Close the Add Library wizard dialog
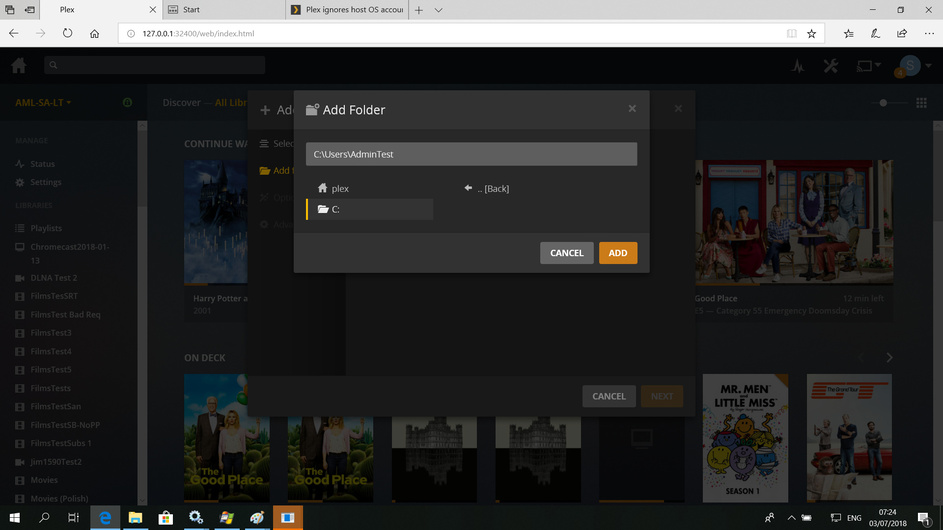Viewport: 943px width, 530px height. point(678,109)
